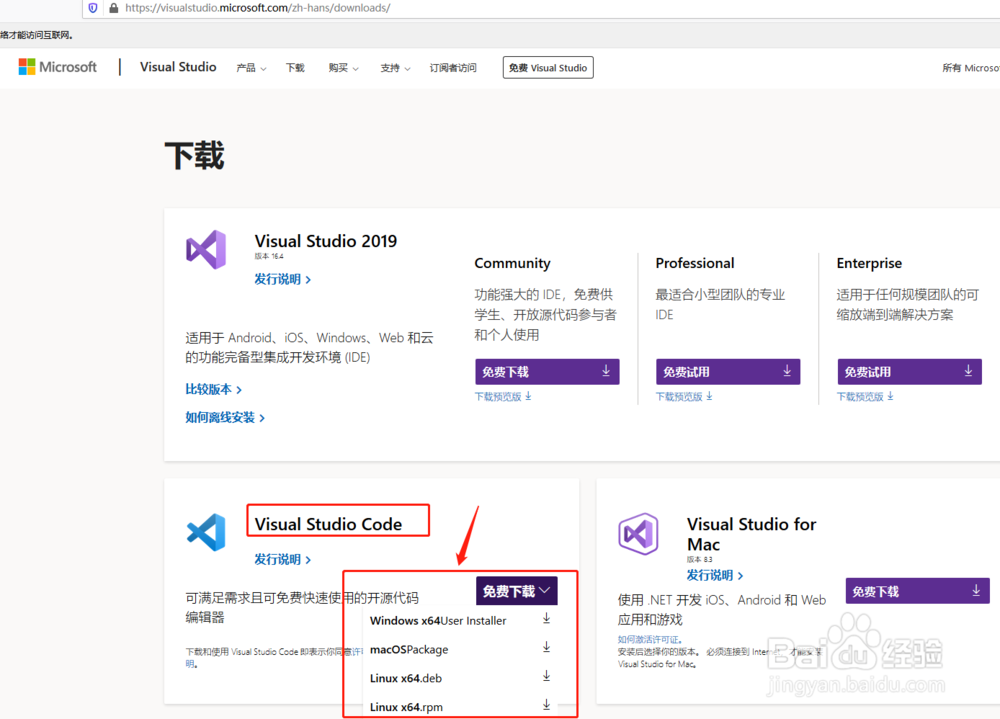Viewport: 1000px width, 719px height.
Task: Select Linux x64 .rpm option
Action: pos(460,706)
